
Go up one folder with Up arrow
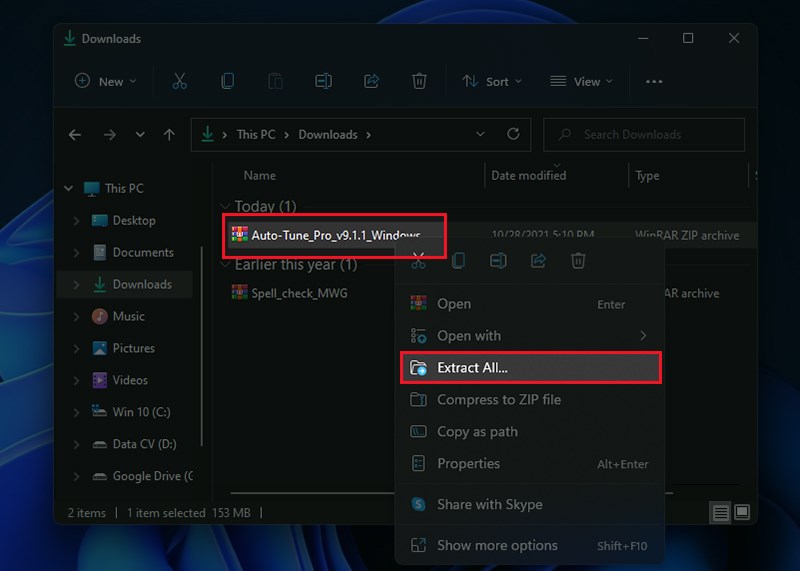[169, 134]
